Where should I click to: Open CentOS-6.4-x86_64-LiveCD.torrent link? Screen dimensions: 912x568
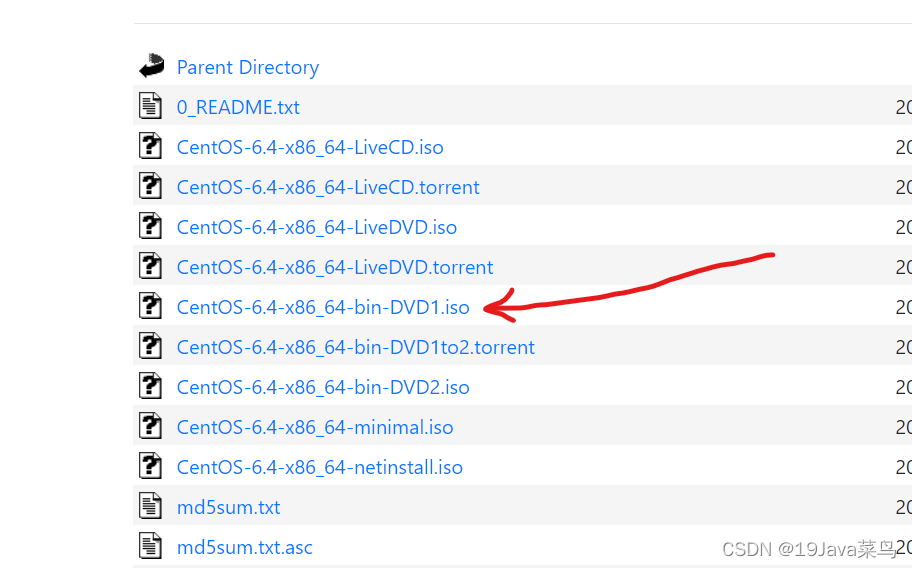[x=328, y=188]
